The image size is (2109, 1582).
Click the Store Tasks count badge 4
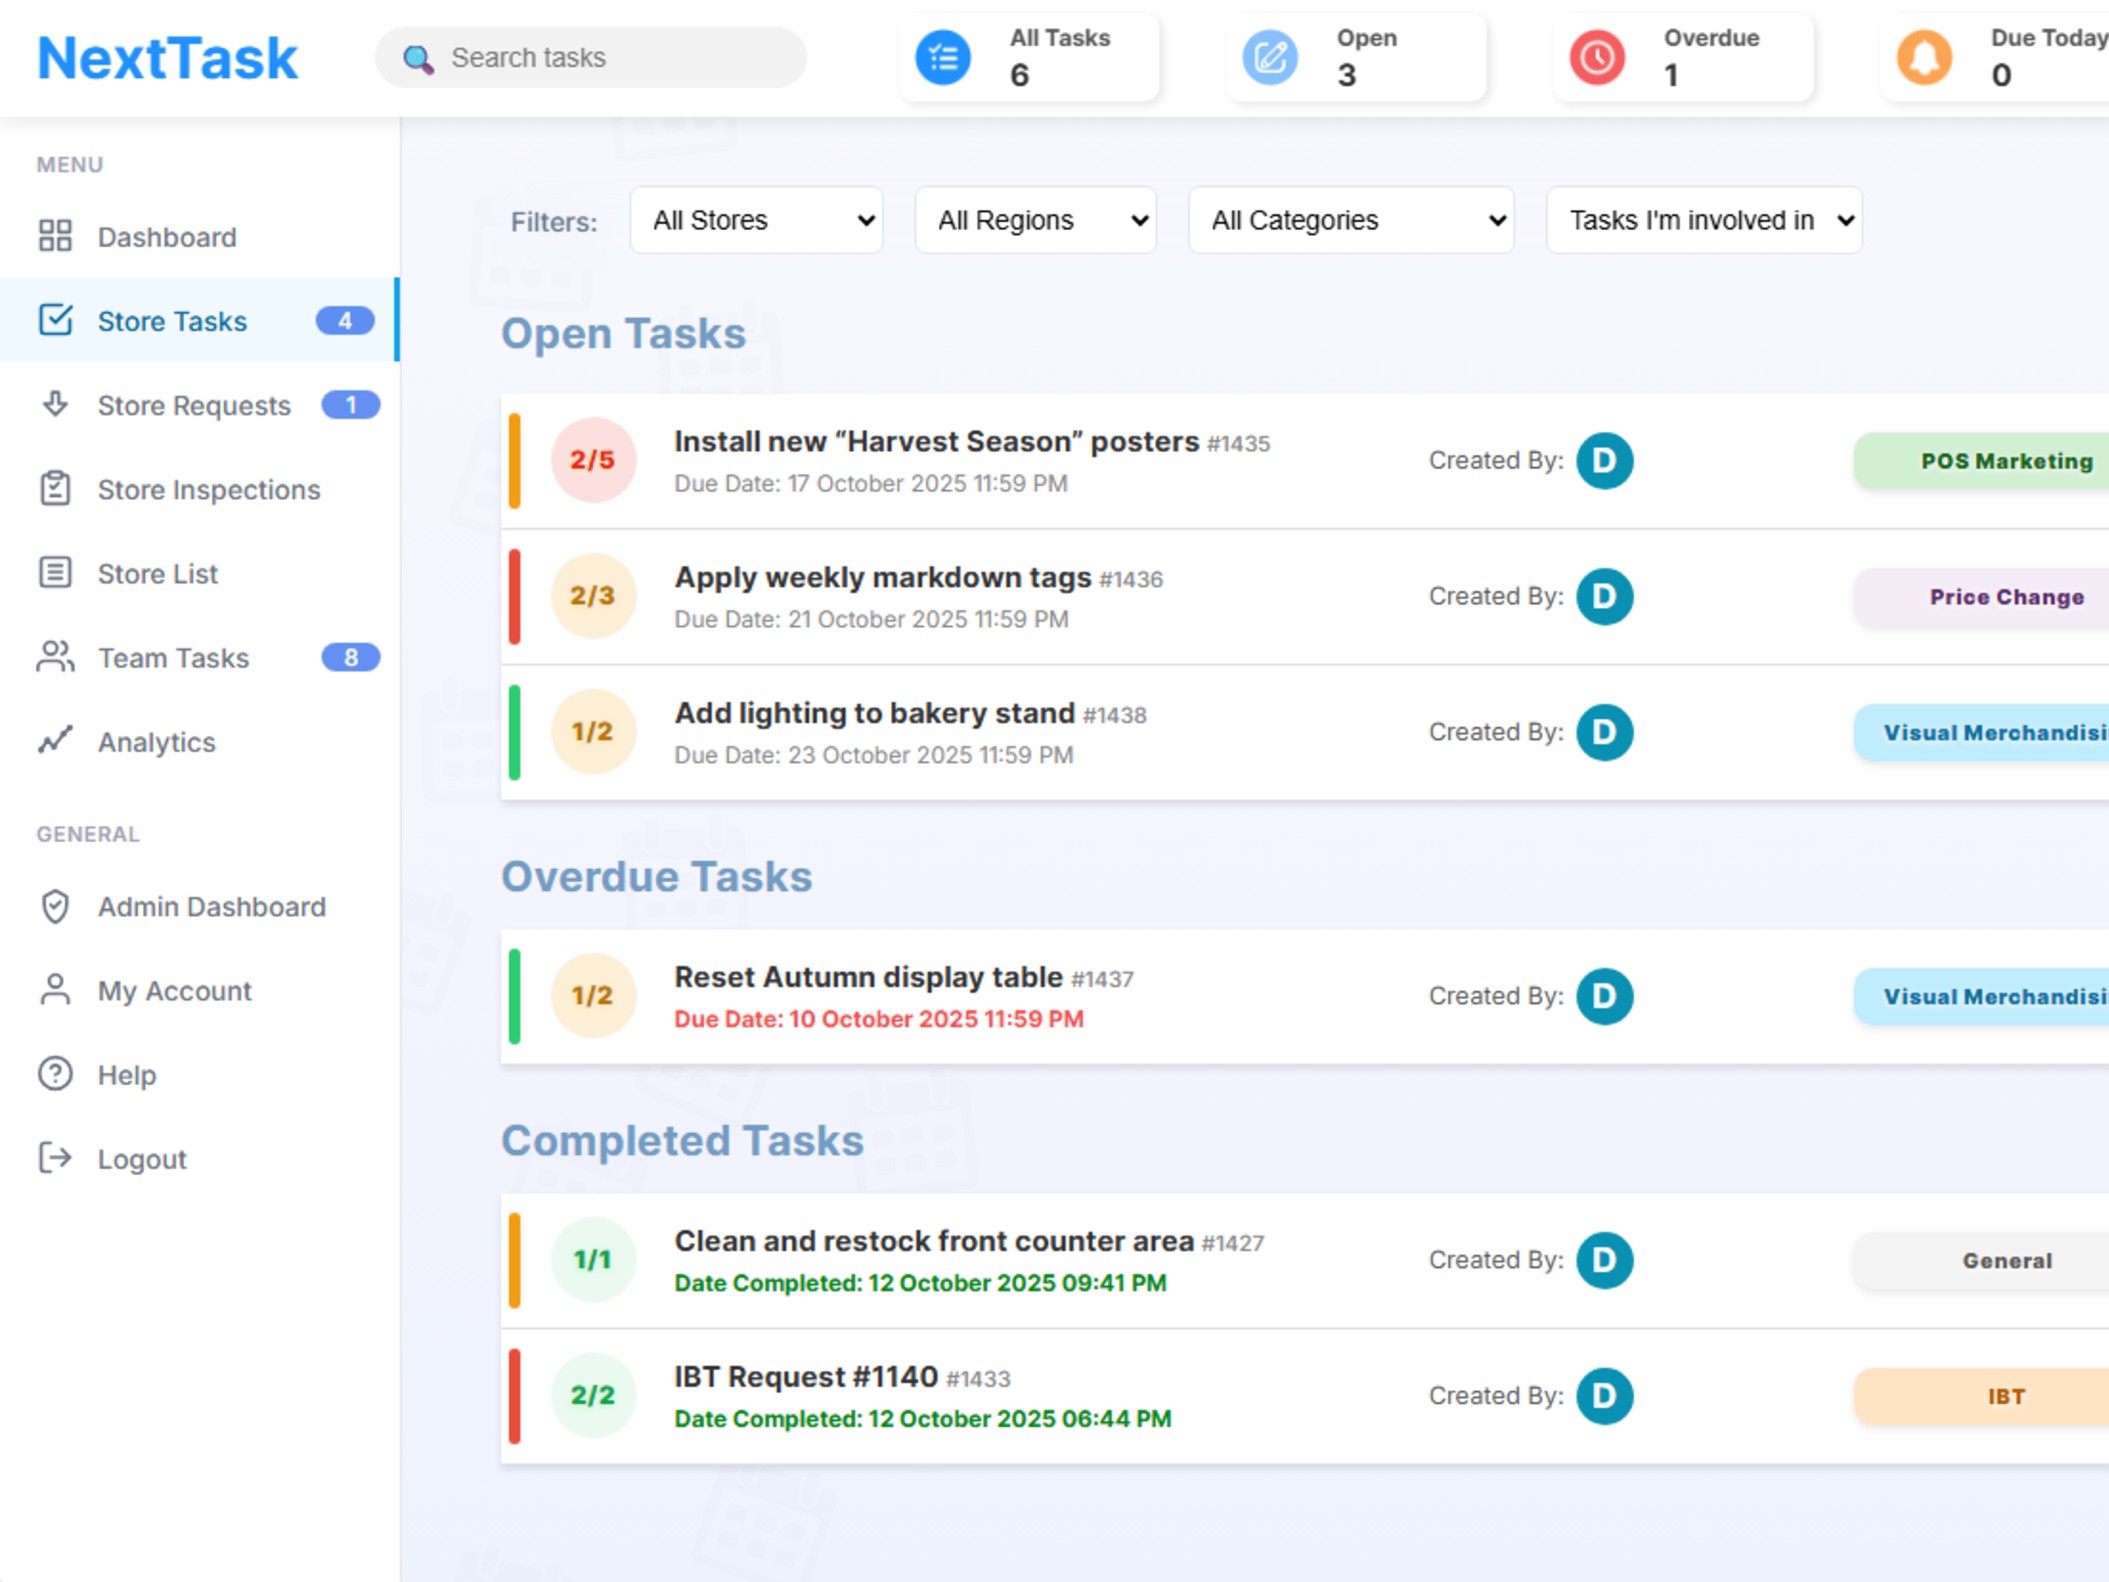pos(345,321)
